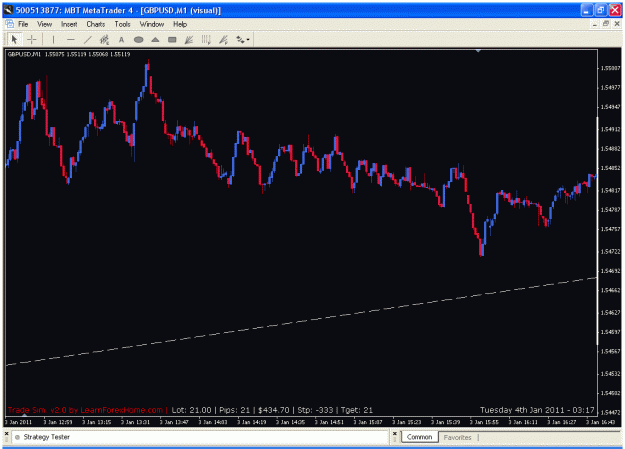Open the Help menu
The image size is (625, 449).
180,24
